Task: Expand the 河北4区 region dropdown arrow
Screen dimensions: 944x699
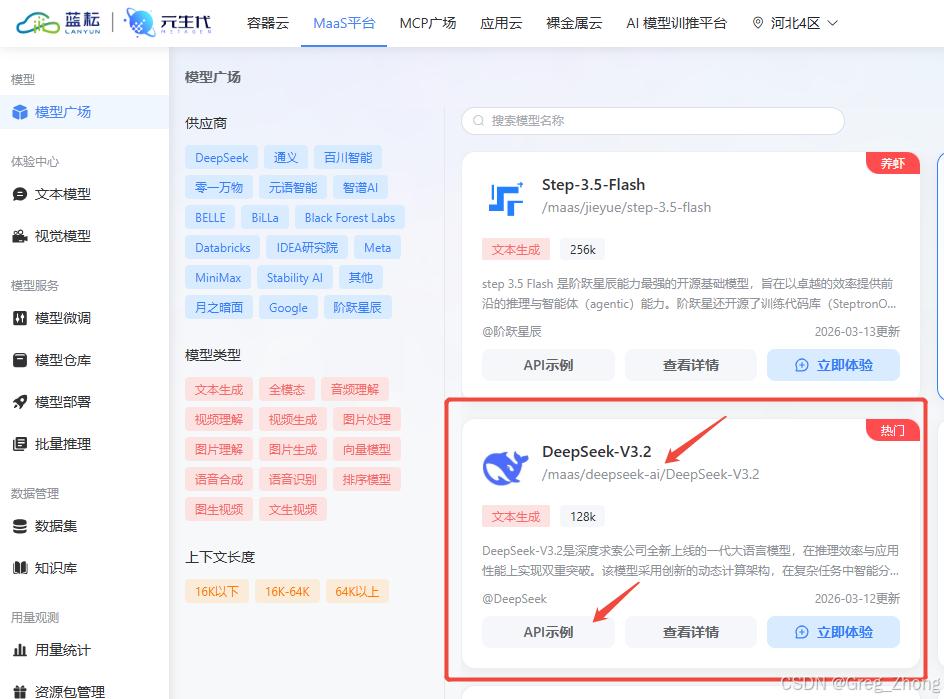Action: pos(833,23)
